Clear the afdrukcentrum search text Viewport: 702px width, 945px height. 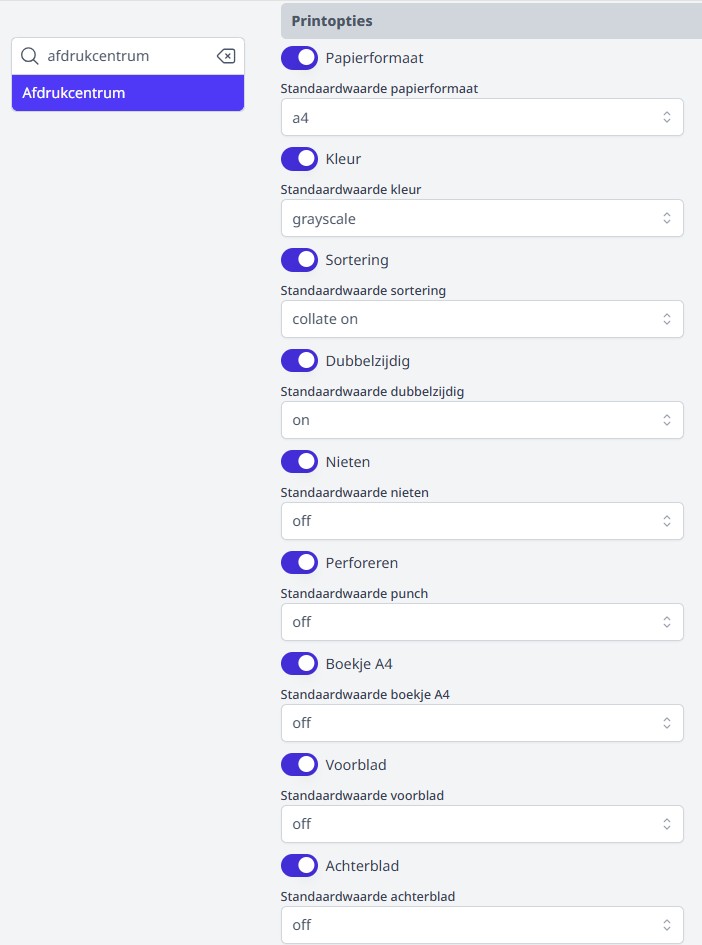pyautogui.click(x=226, y=56)
